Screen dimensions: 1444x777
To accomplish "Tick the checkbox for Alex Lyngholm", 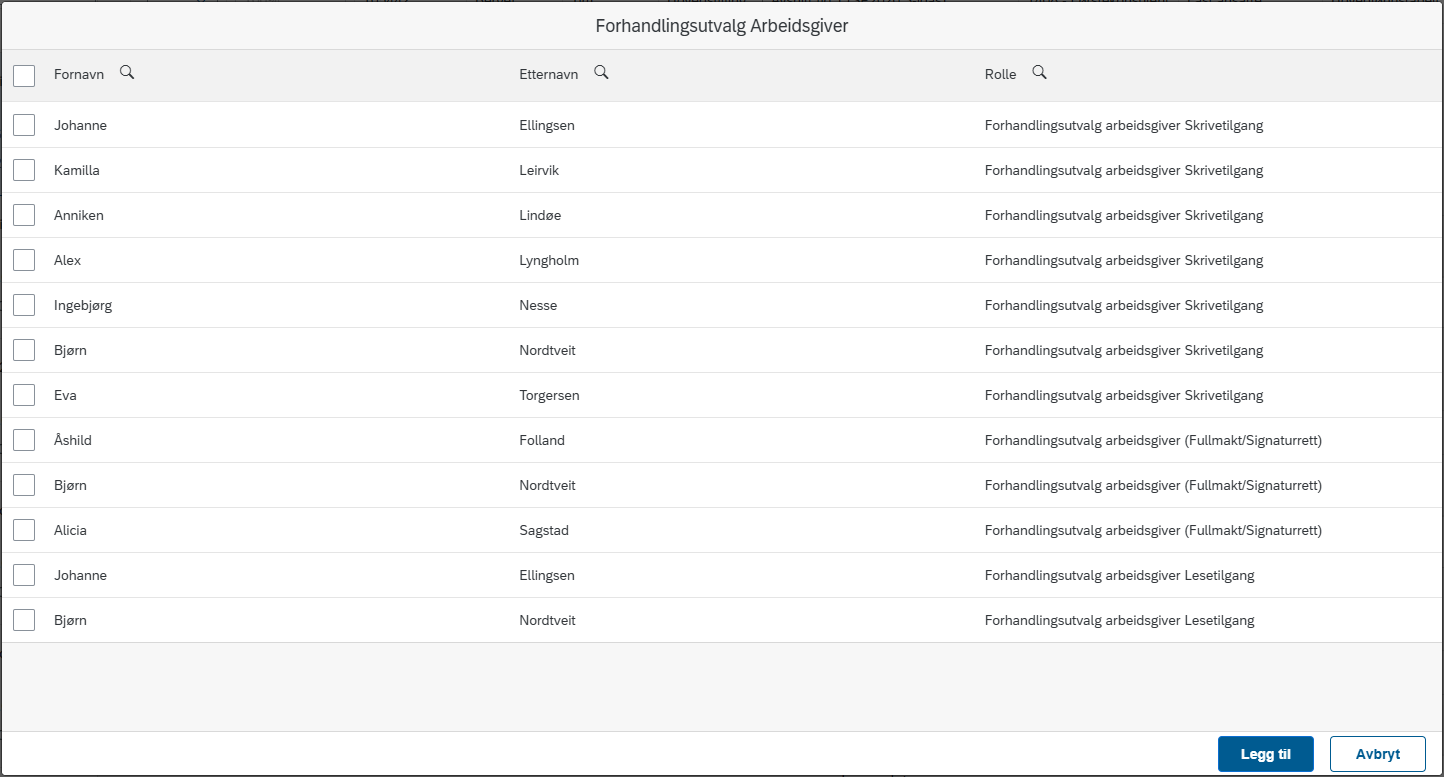I will [24, 260].
